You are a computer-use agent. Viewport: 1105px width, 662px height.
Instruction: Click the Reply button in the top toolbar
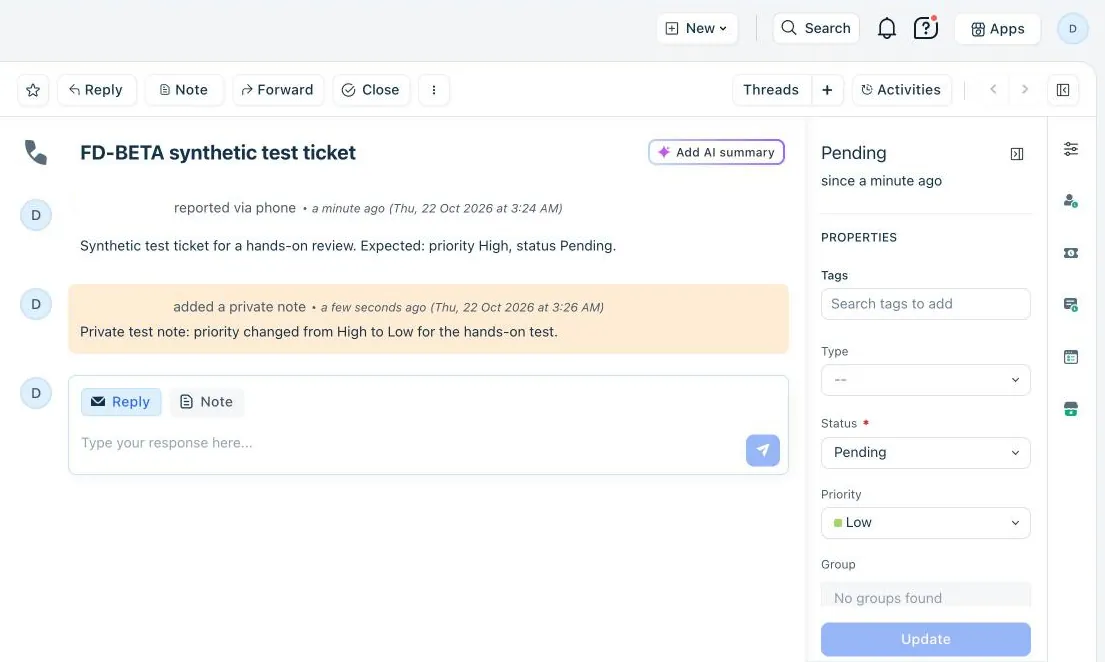pyautogui.click(x=96, y=90)
